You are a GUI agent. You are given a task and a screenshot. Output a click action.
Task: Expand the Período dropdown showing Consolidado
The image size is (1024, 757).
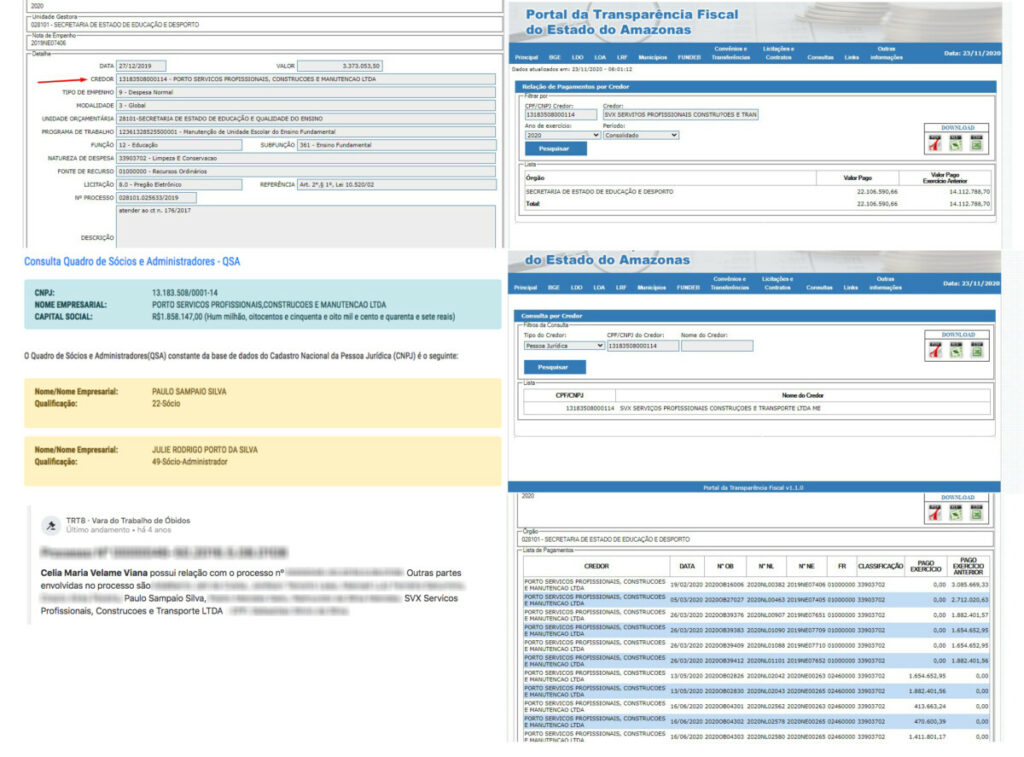[x=640, y=135]
